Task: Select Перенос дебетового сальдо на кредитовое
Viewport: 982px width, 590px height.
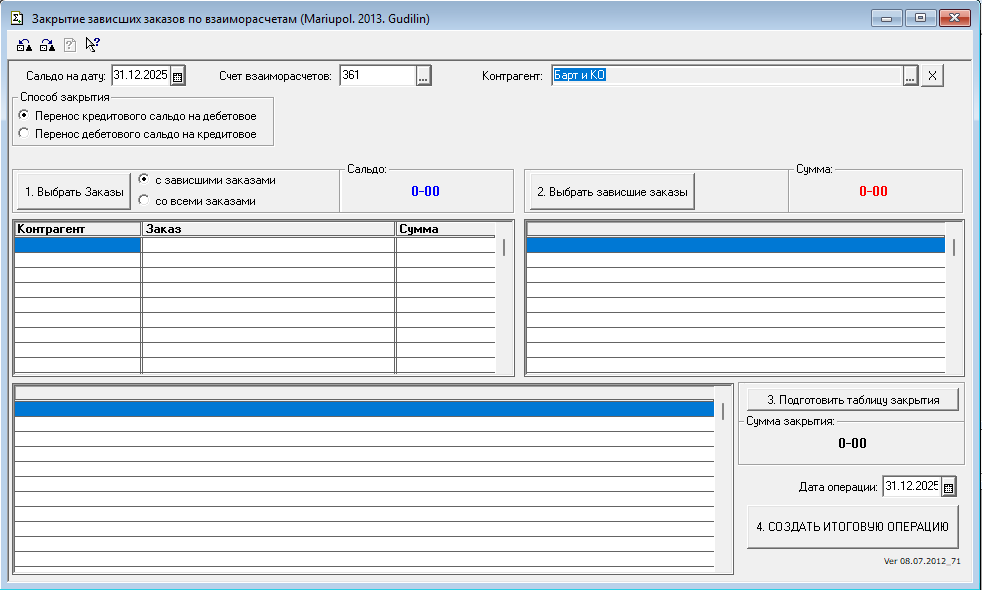Action: click(x=23, y=133)
